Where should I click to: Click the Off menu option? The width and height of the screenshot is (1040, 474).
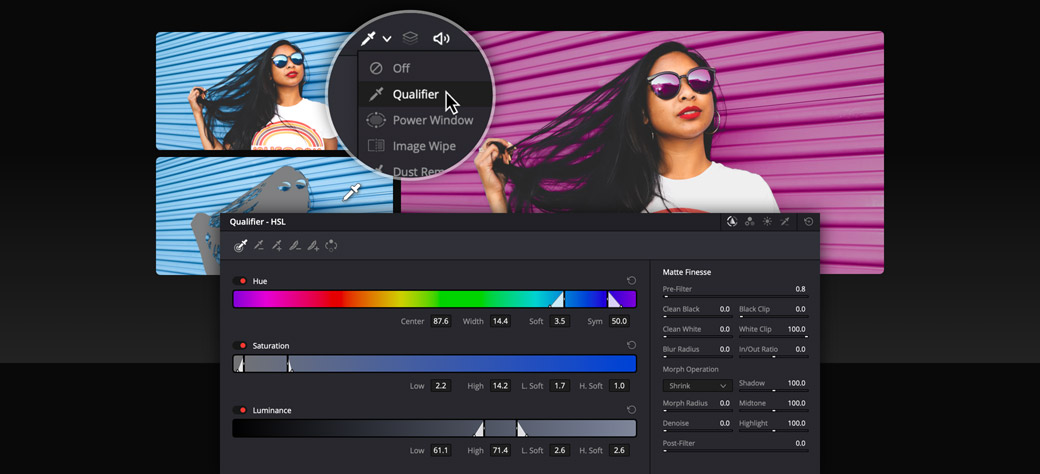(401, 68)
